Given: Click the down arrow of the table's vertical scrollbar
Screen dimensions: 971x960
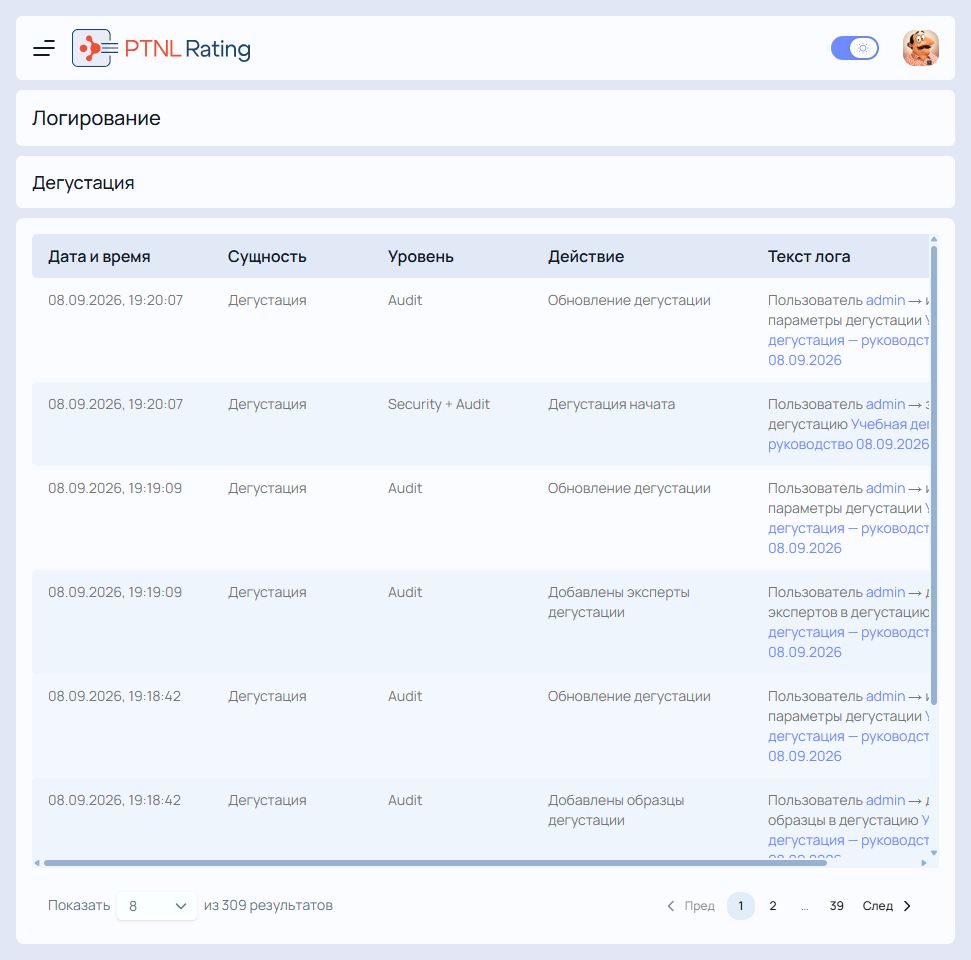Looking at the screenshot, I should tap(934, 853).
